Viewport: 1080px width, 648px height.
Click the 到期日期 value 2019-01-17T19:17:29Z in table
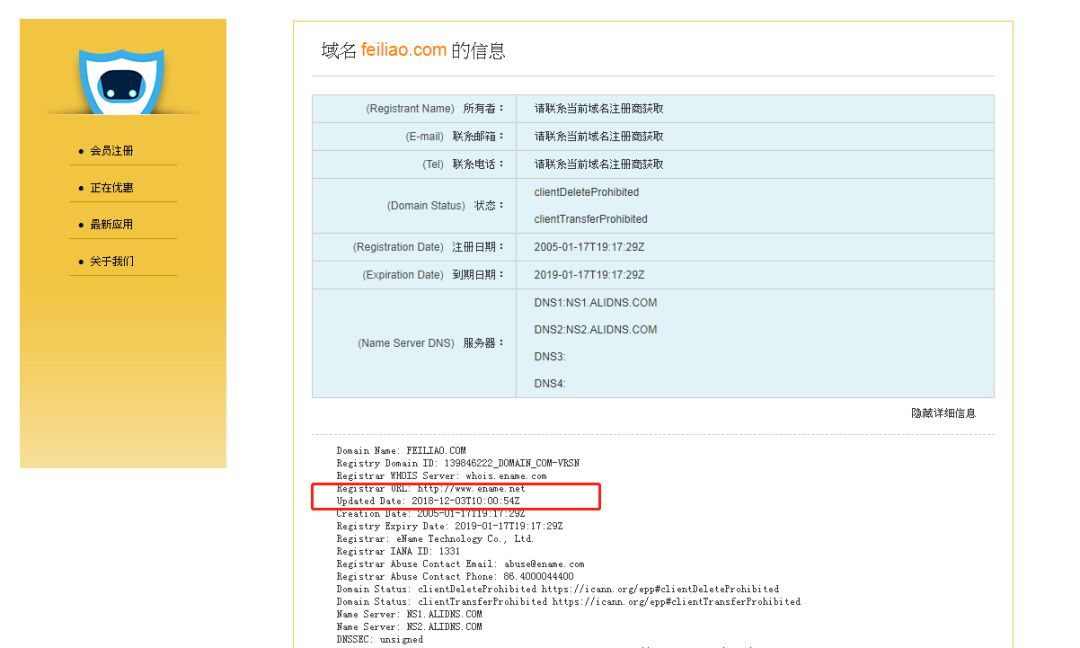click(x=589, y=275)
